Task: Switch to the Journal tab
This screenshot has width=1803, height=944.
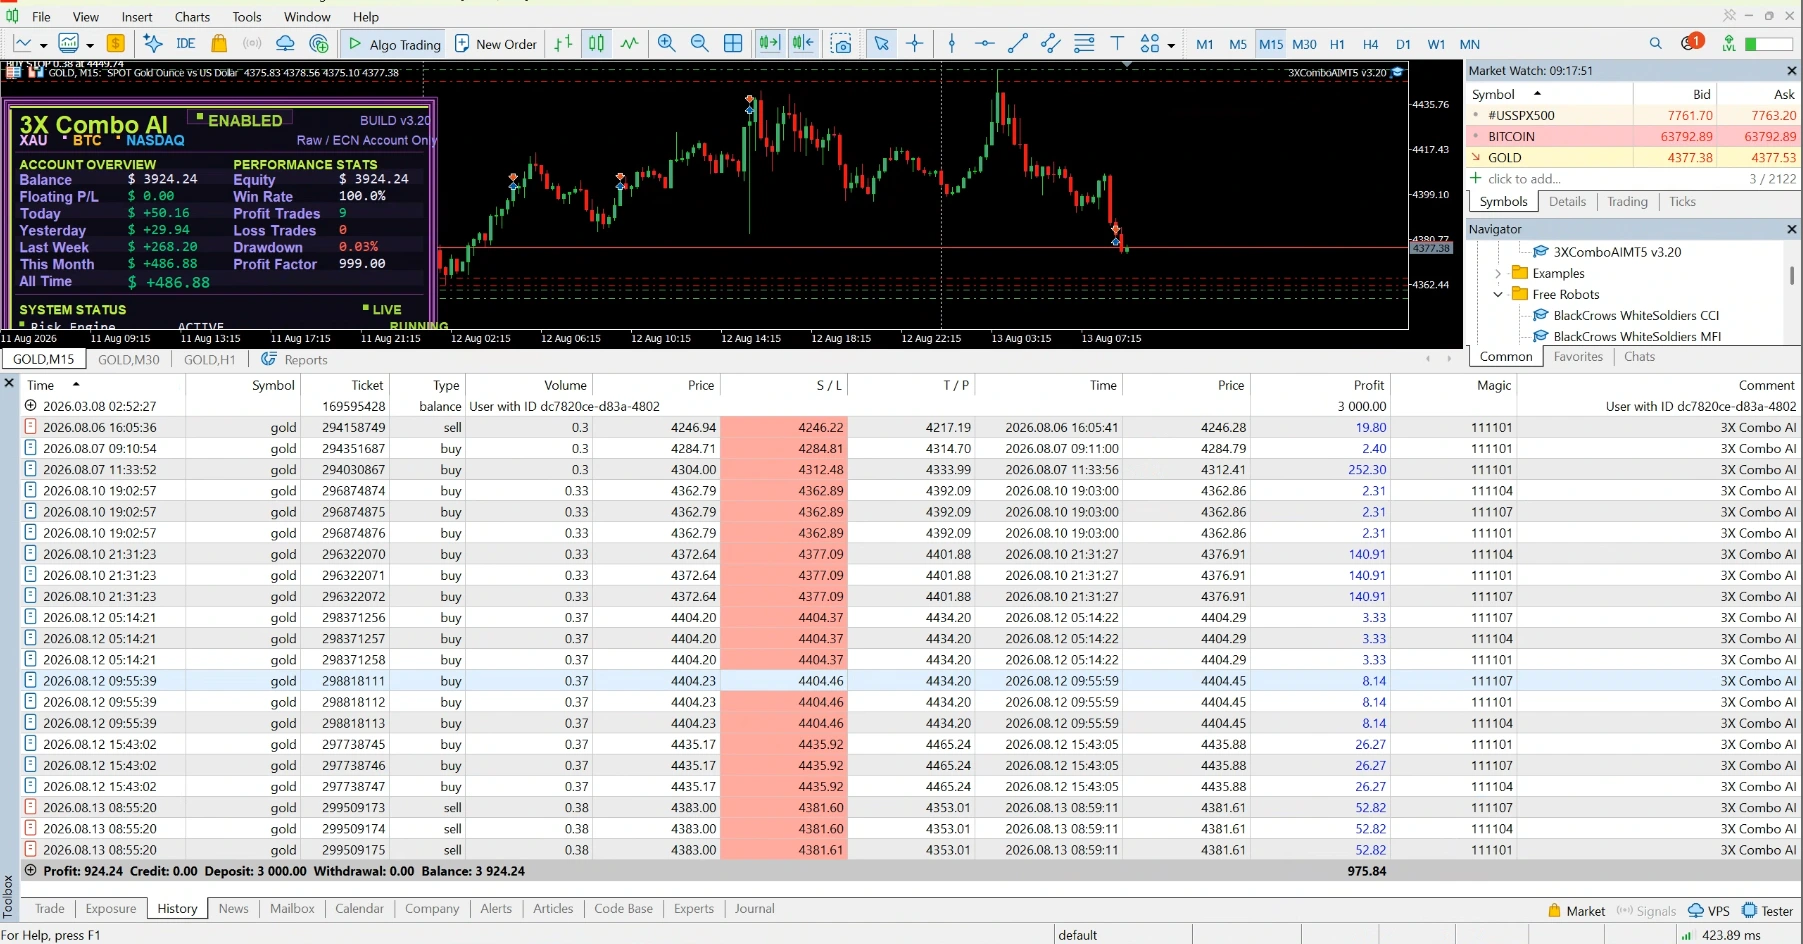Action: 754,908
